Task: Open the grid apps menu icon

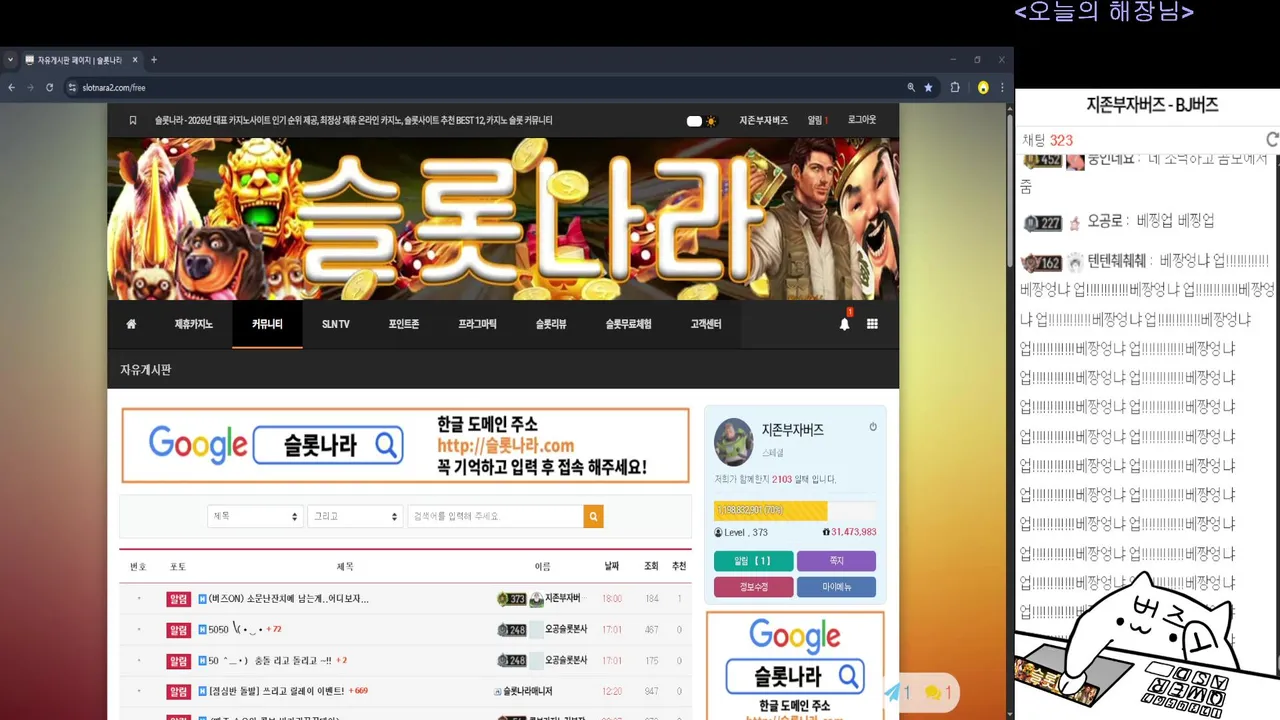Action: [872, 324]
